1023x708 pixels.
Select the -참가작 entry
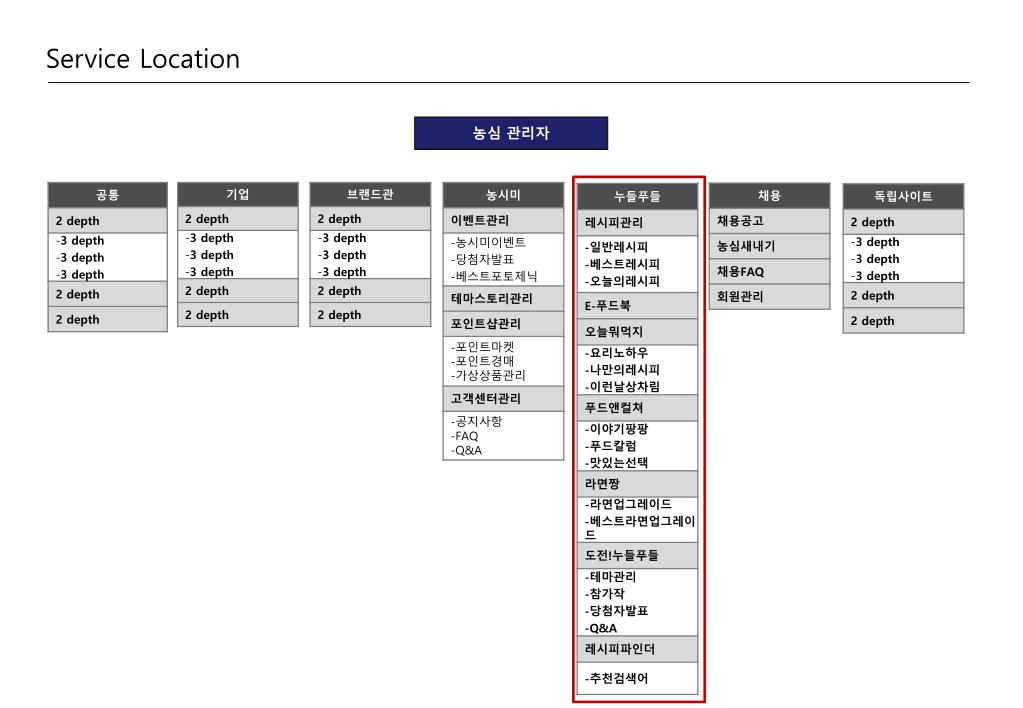pos(604,594)
